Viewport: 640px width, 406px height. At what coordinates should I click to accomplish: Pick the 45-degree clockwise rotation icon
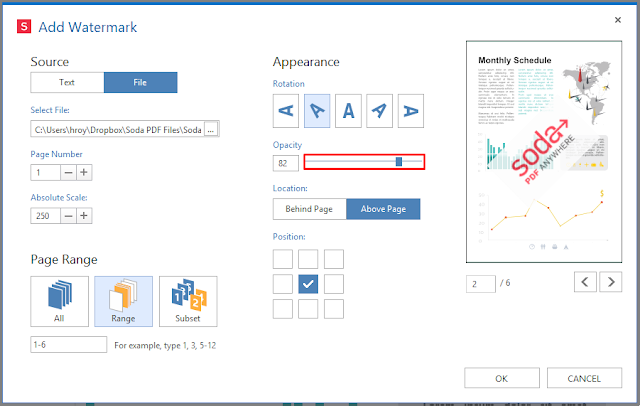(380, 111)
